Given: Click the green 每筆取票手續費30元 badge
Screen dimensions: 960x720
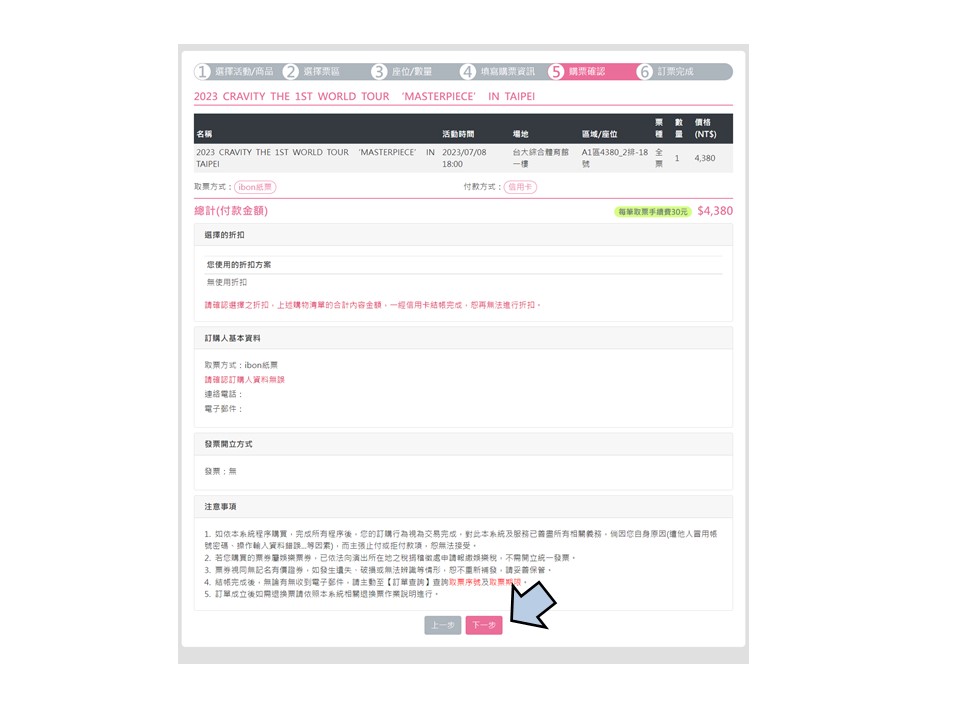Looking at the screenshot, I should pos(653,212).
